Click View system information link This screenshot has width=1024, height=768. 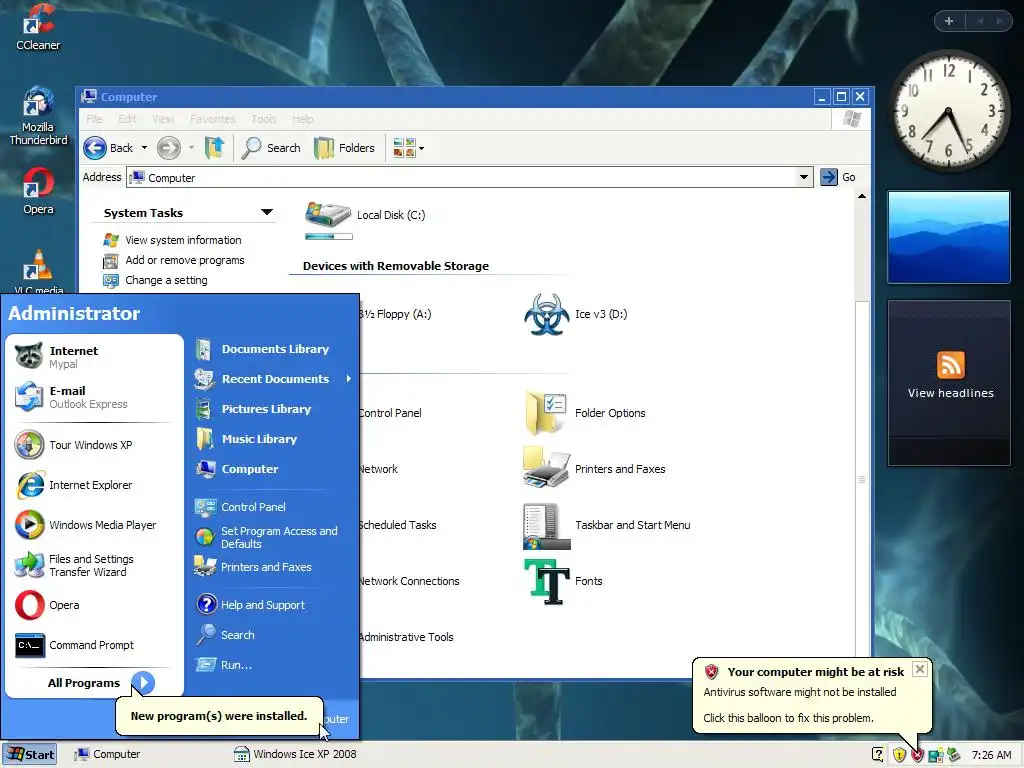coord(183,240)
